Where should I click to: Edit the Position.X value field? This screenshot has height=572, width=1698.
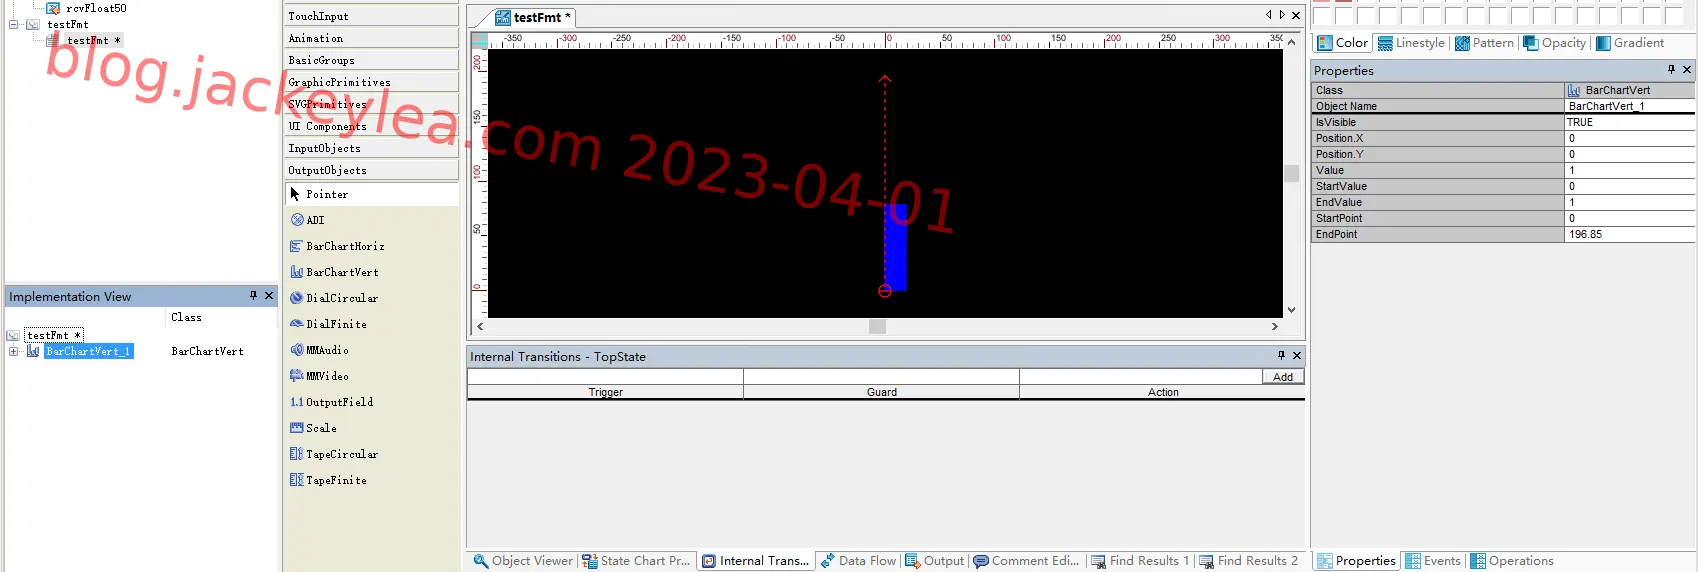point(1629,138)
